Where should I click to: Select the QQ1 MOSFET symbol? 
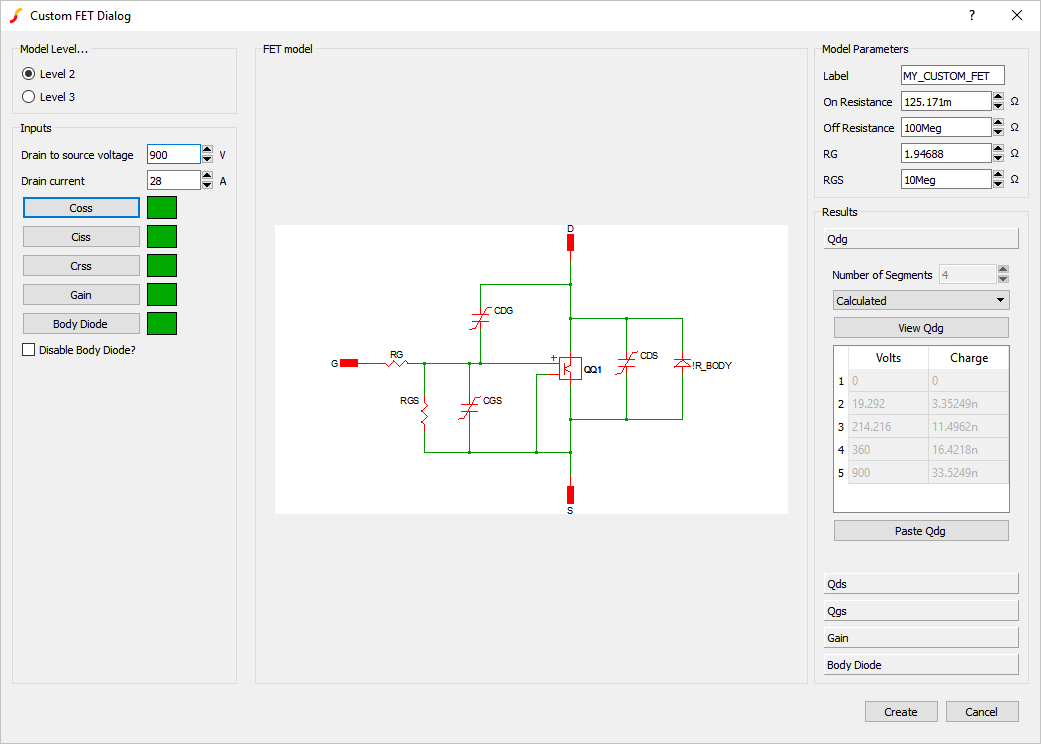[570, 368]
